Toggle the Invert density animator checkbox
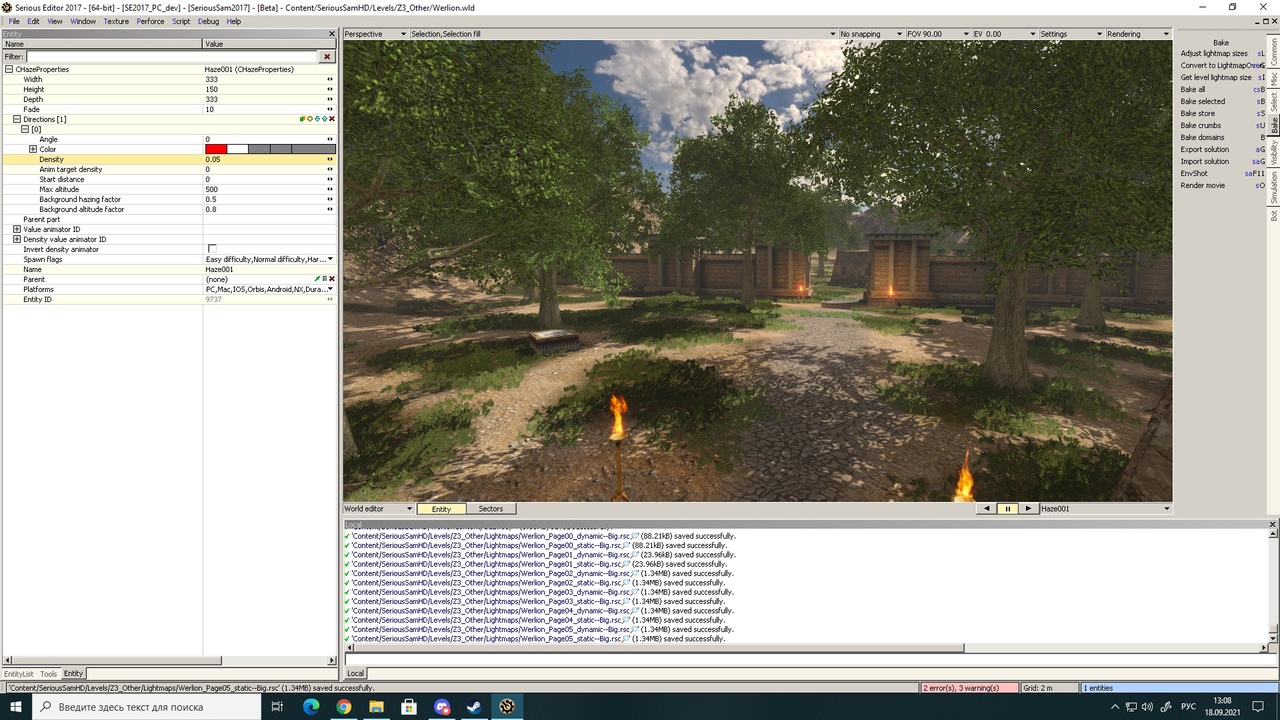The height and width of the screenshot is (720, 1280). pos(211,249)
